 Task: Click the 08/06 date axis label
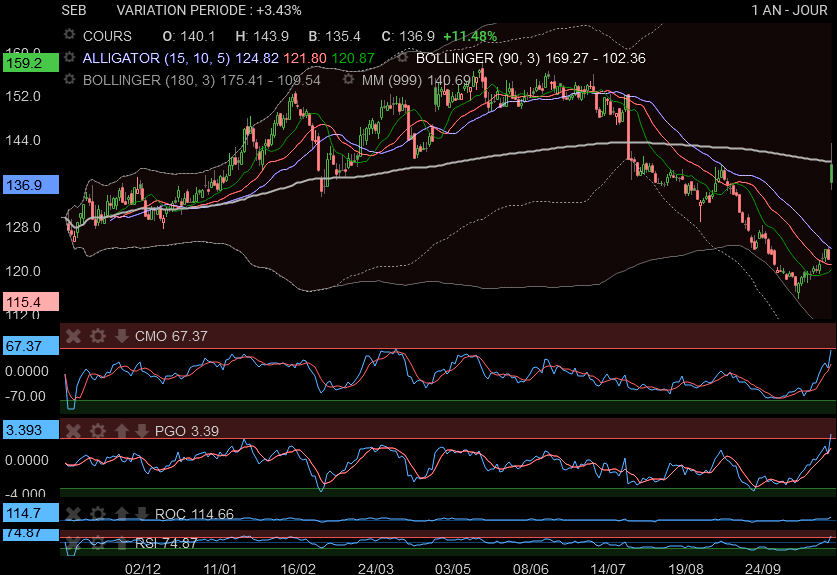[531, 568]
